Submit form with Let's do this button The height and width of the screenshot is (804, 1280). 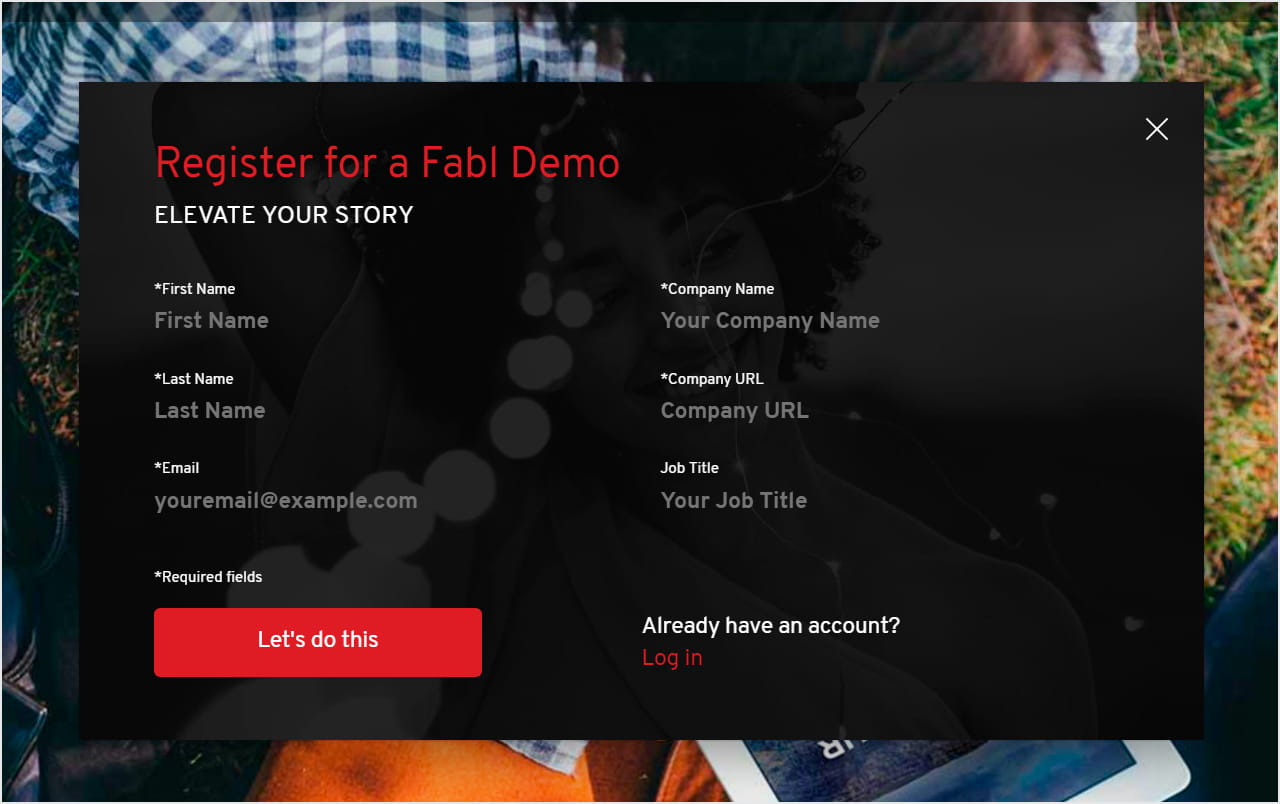click(318, 642)
